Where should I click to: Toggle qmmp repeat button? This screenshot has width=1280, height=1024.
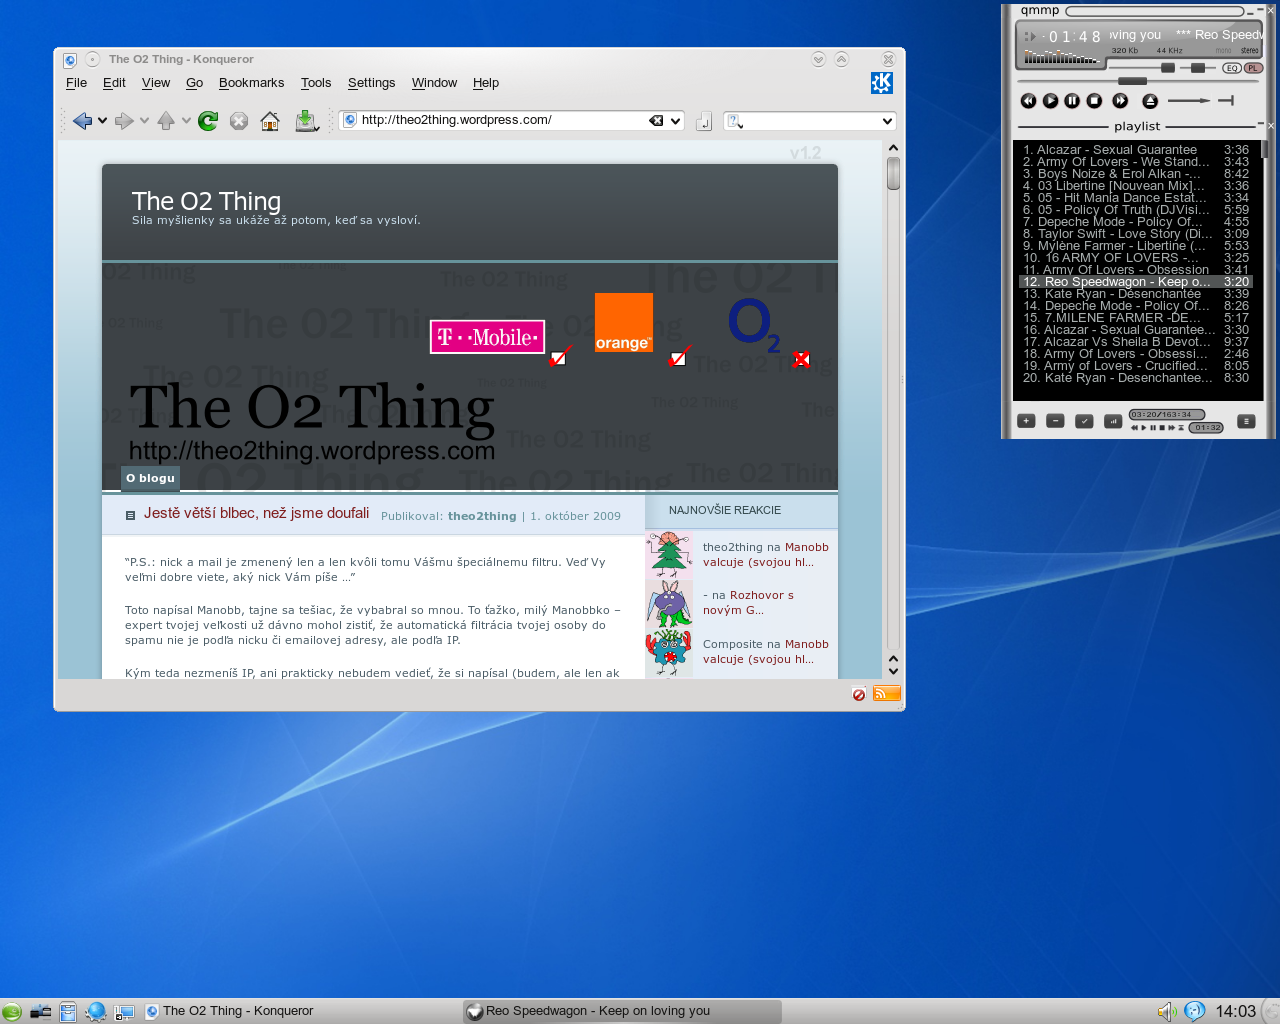coord(1226,101)
